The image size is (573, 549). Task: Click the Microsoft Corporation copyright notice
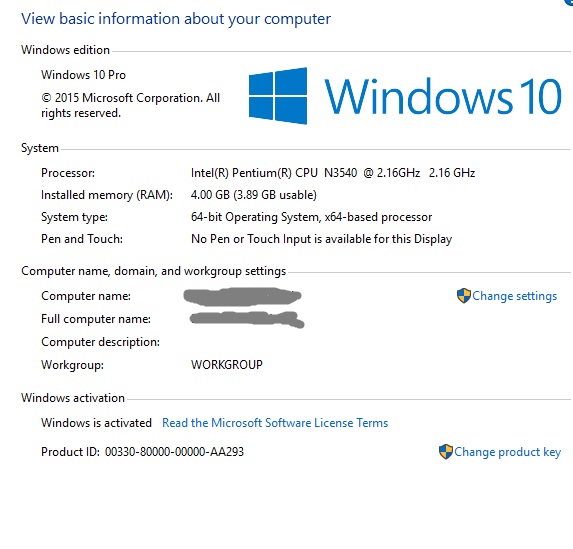point(130,106)
